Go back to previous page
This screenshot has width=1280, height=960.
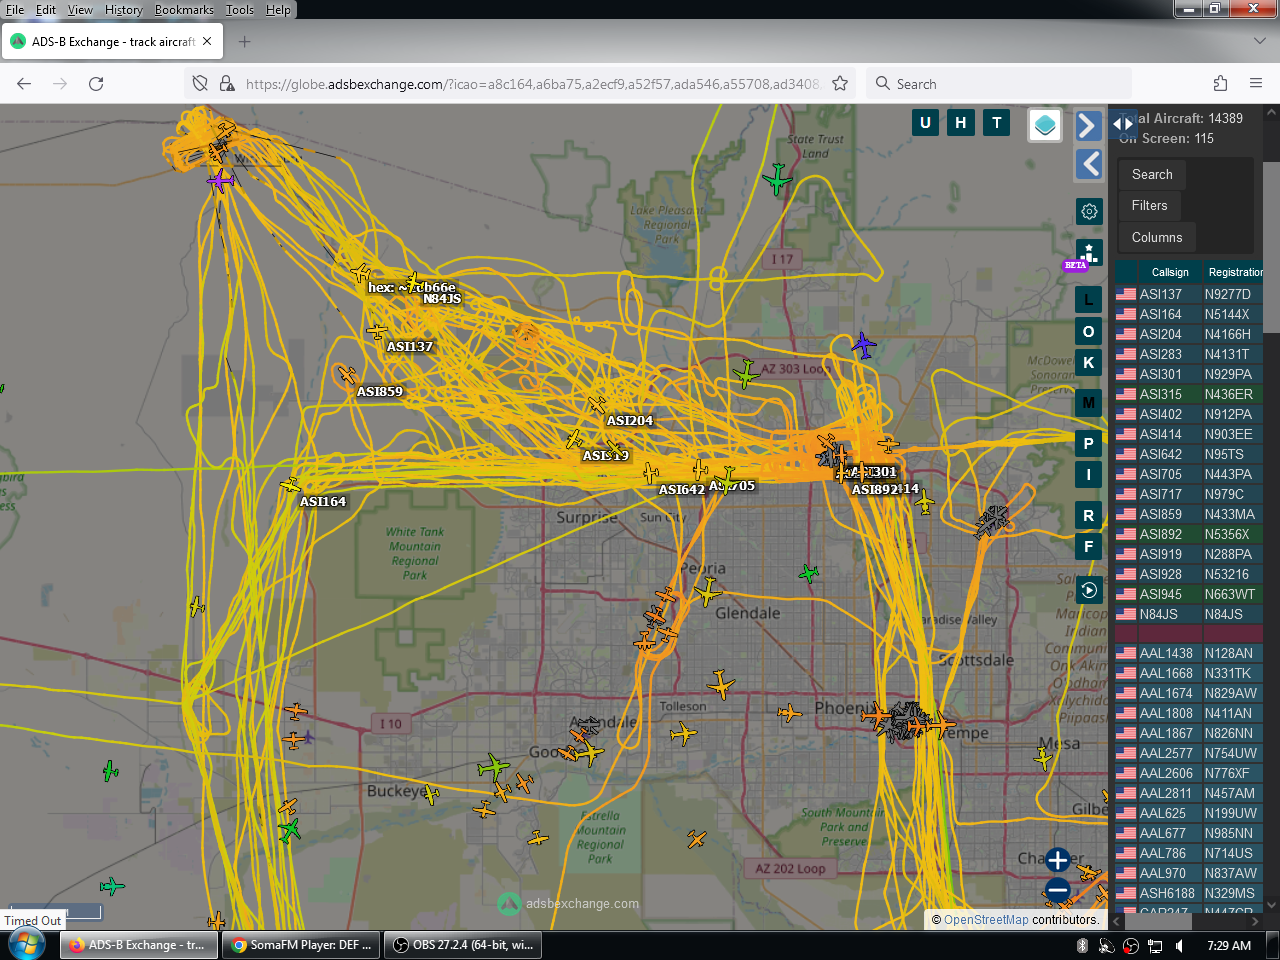[x=24, y=84]
